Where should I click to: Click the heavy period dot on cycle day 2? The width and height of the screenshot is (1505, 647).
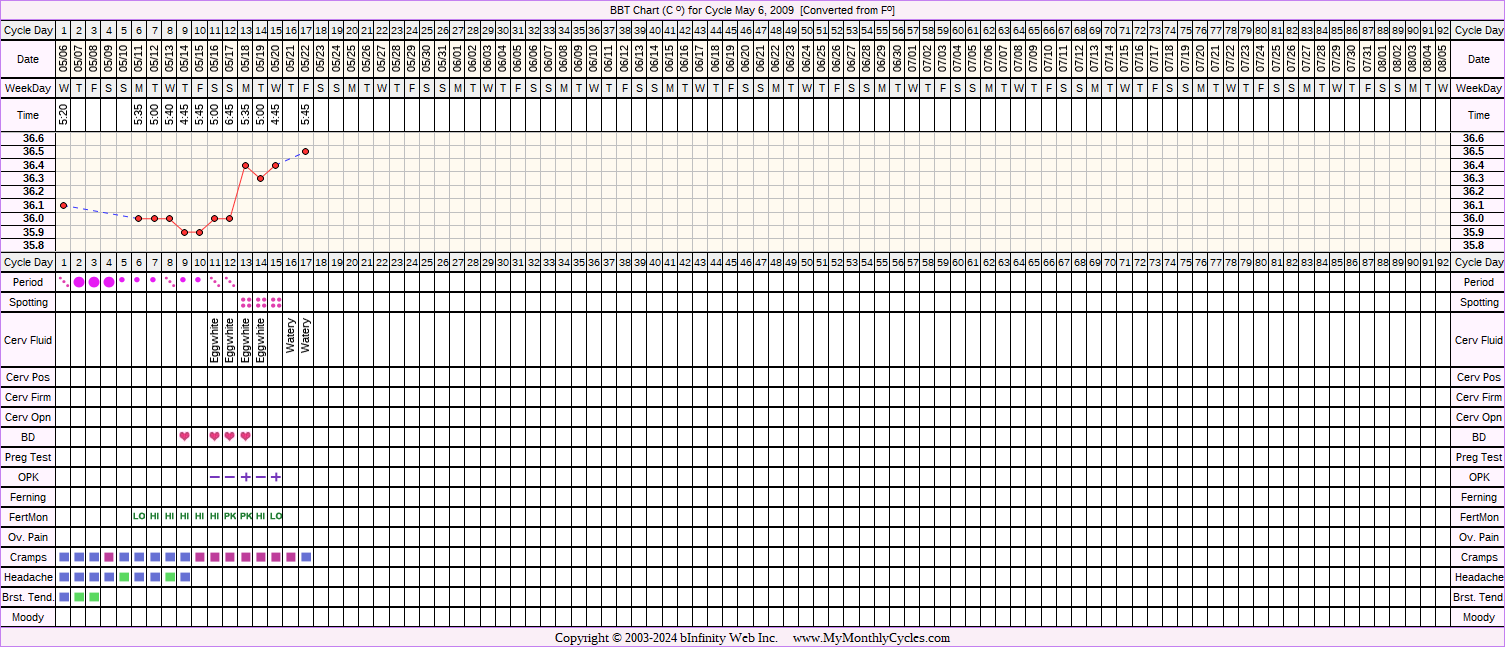[x=79, y=282]
